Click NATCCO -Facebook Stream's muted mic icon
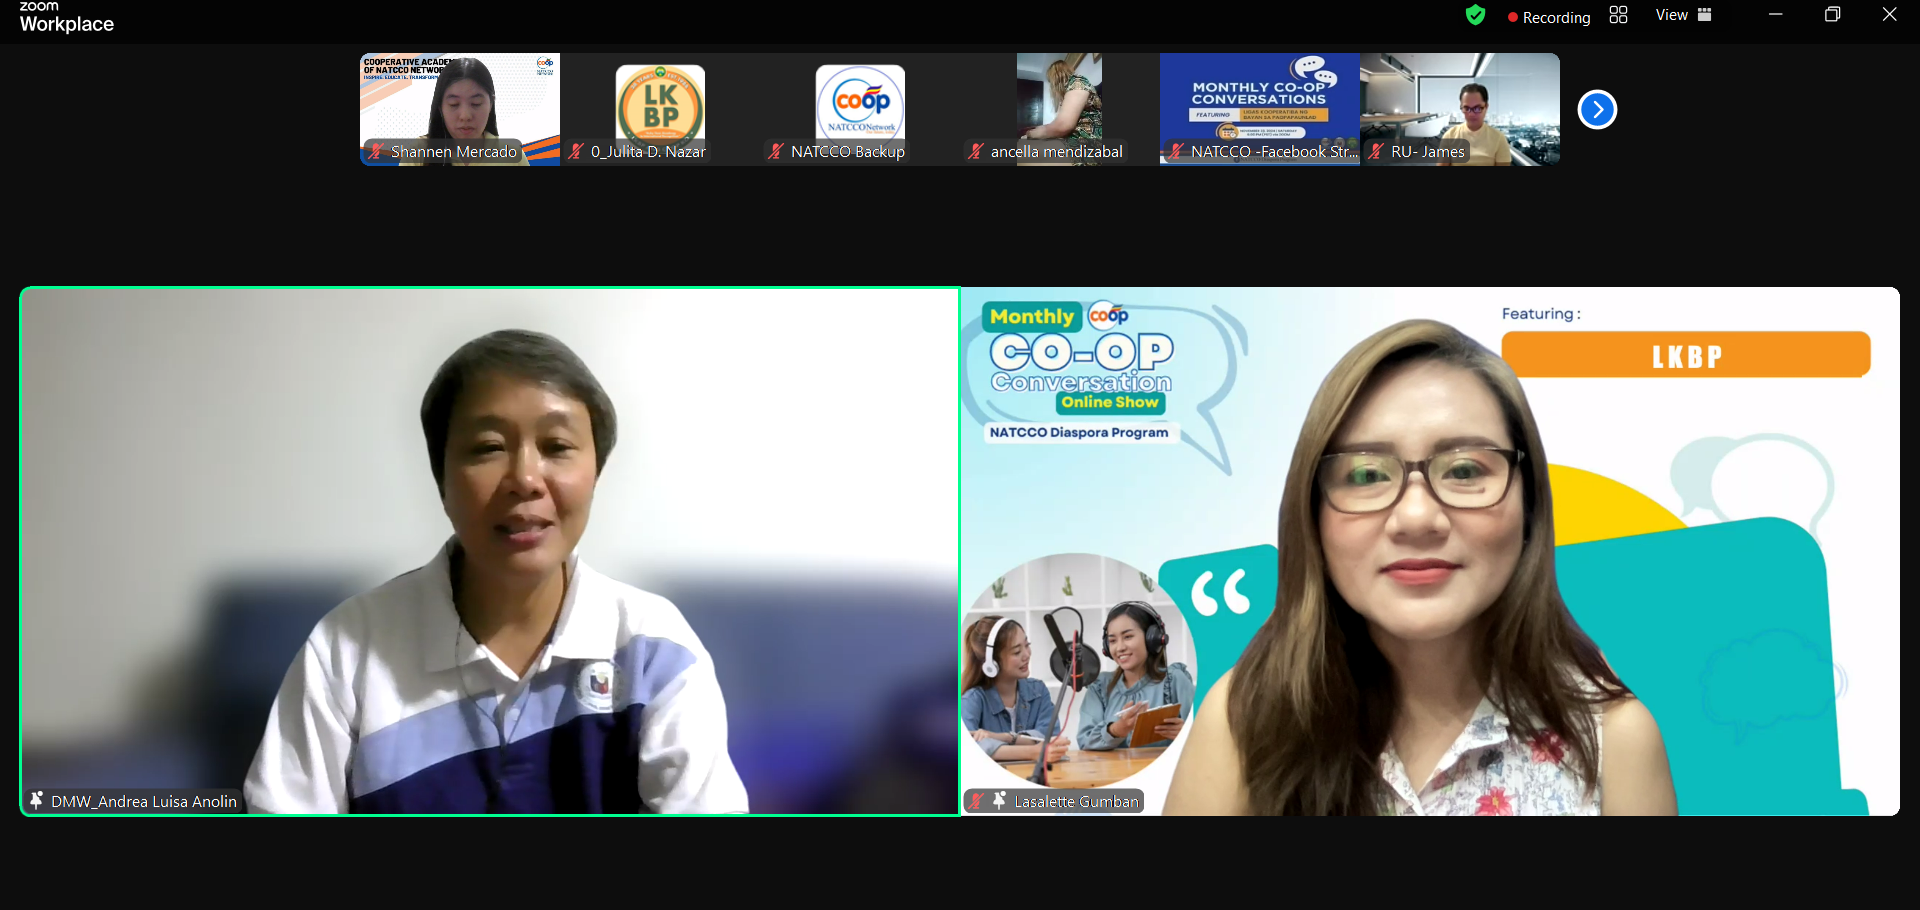1920x910 pixels. pos(1176,152)
